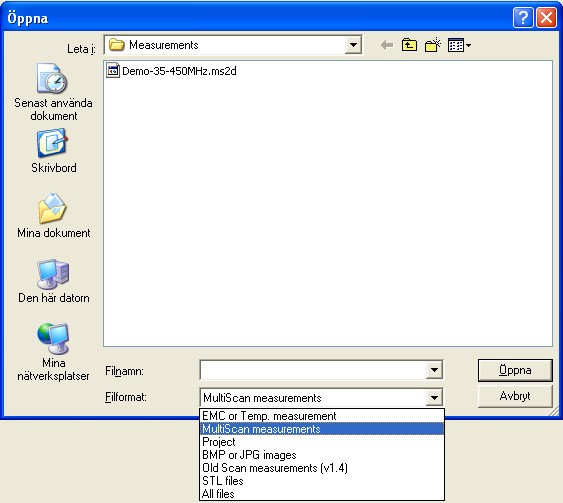Open the Mina dokument folder shortcut

click(53, 216)
